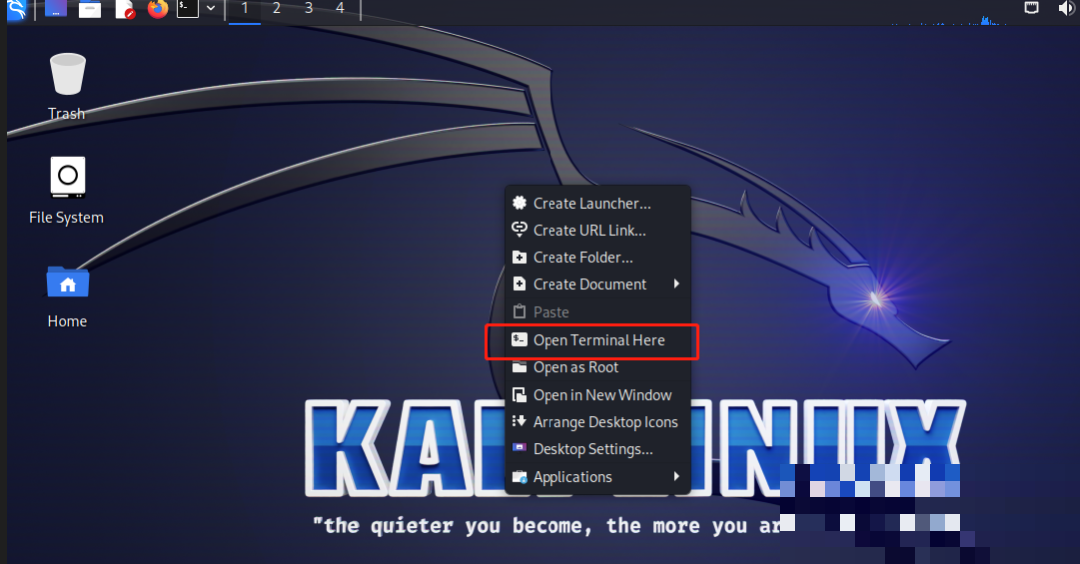Open the Kali applications menu dragon icon

pos(16,10)
